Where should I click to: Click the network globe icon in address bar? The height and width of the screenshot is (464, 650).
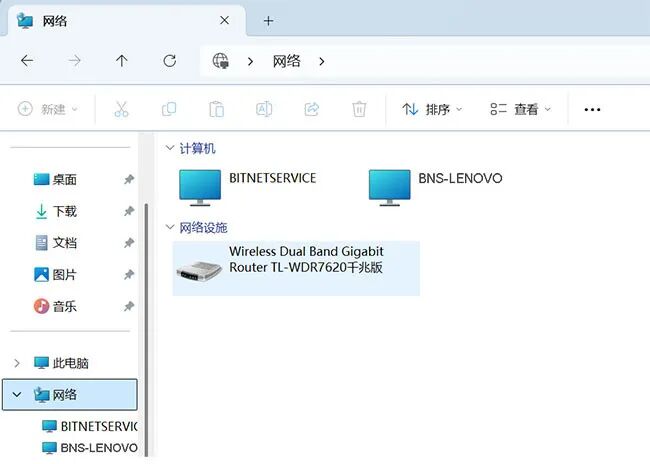click(221, 61)
